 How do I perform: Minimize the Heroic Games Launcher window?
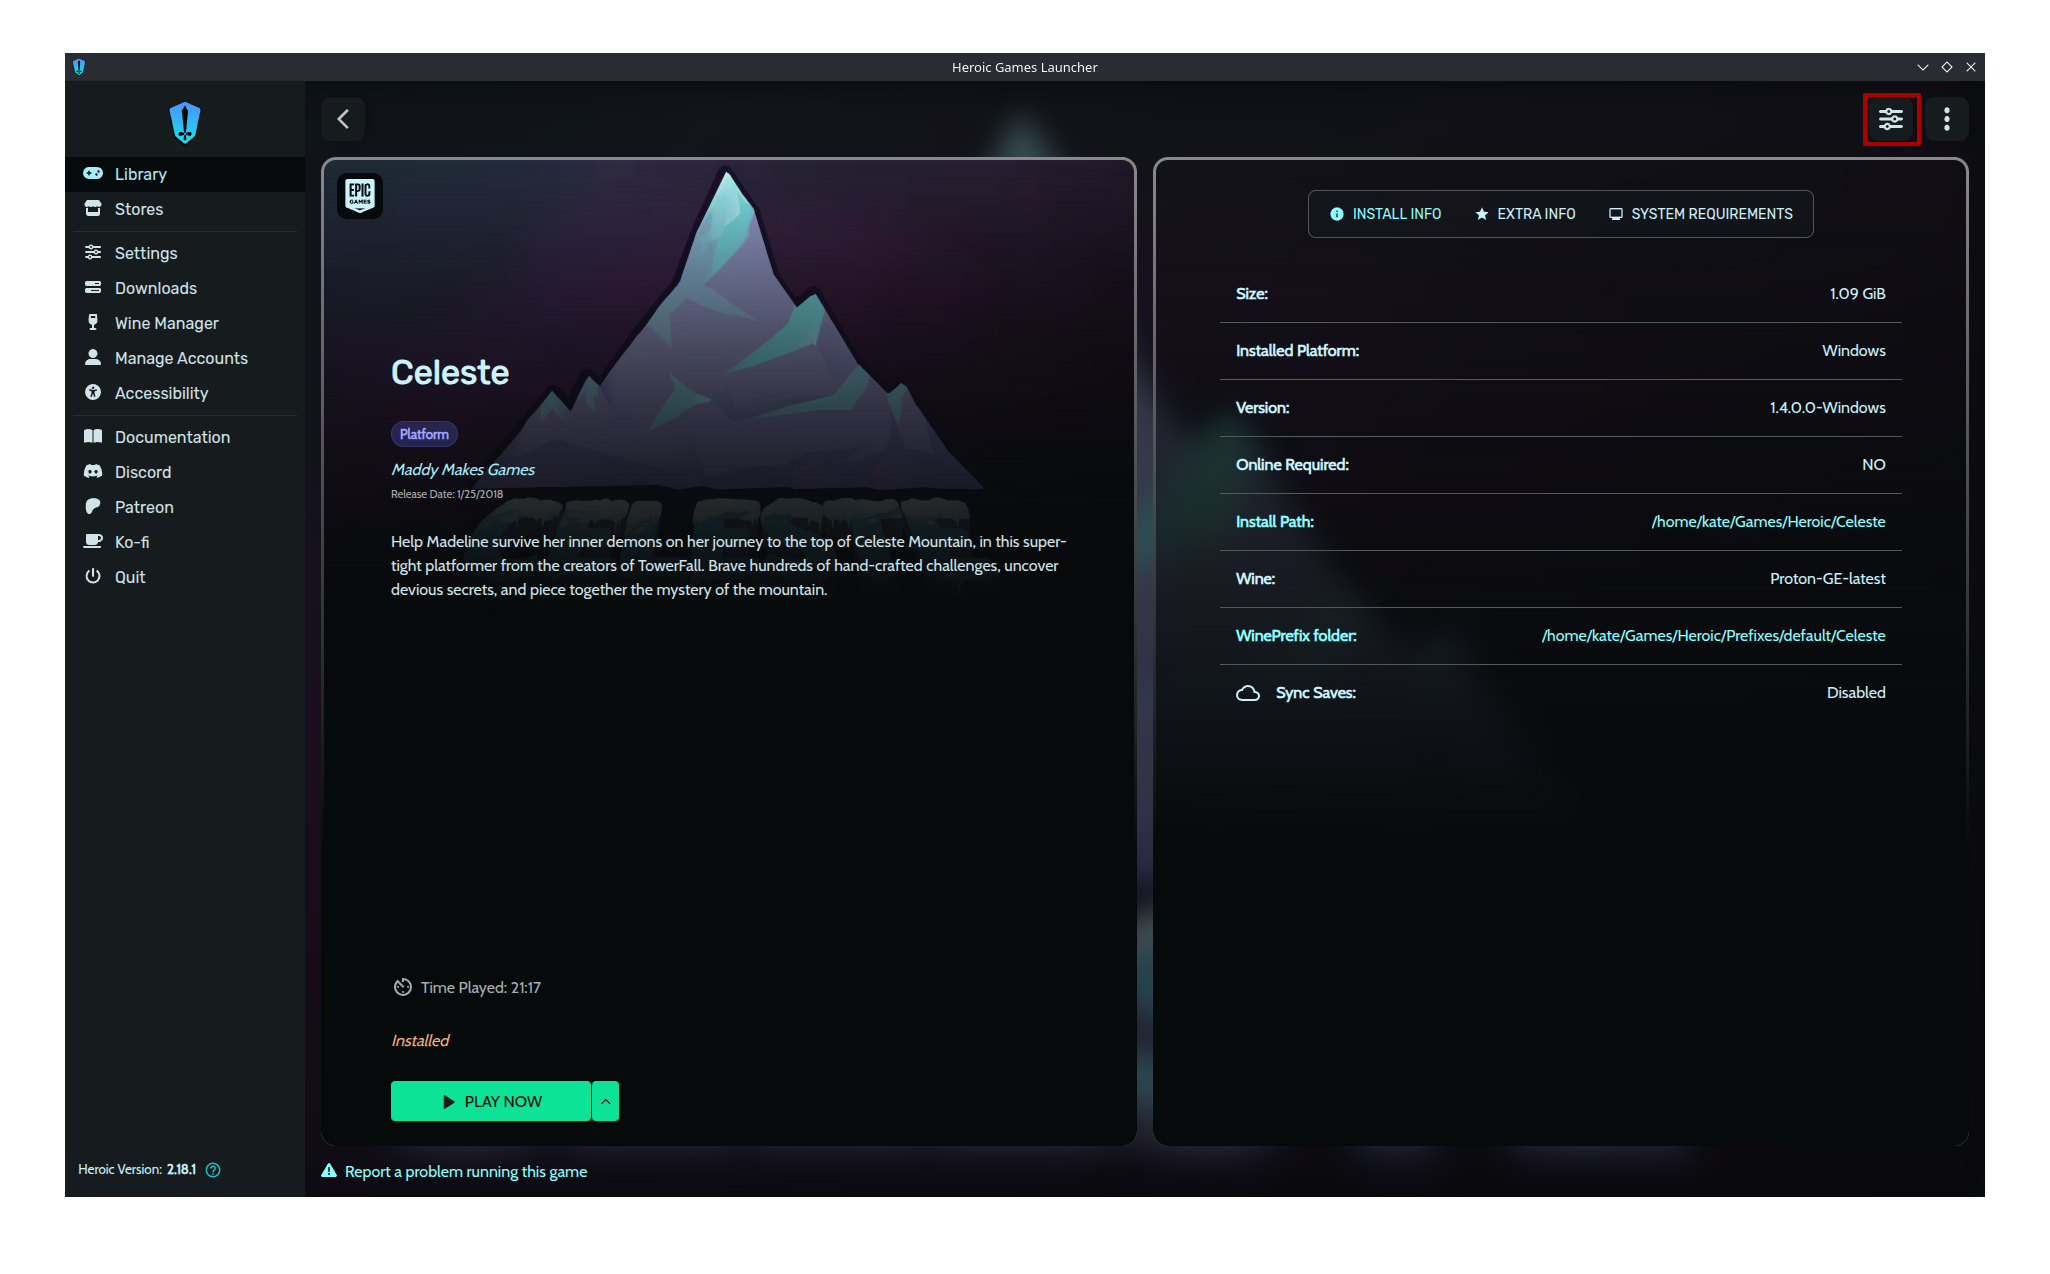1922,67
